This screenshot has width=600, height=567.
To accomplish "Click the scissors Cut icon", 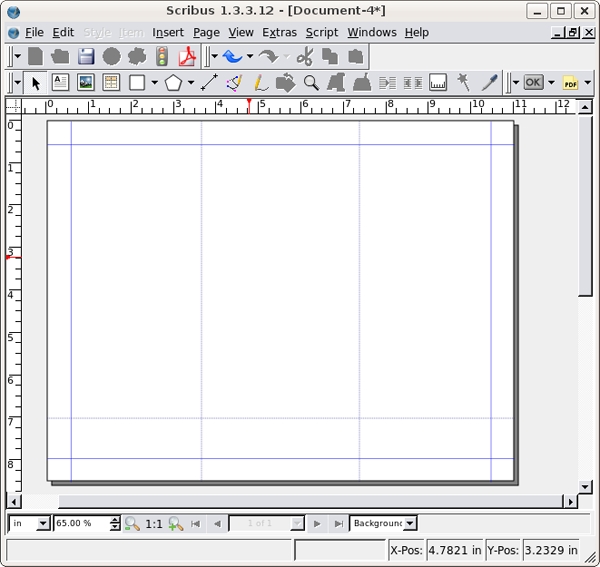I will (304, 57).
